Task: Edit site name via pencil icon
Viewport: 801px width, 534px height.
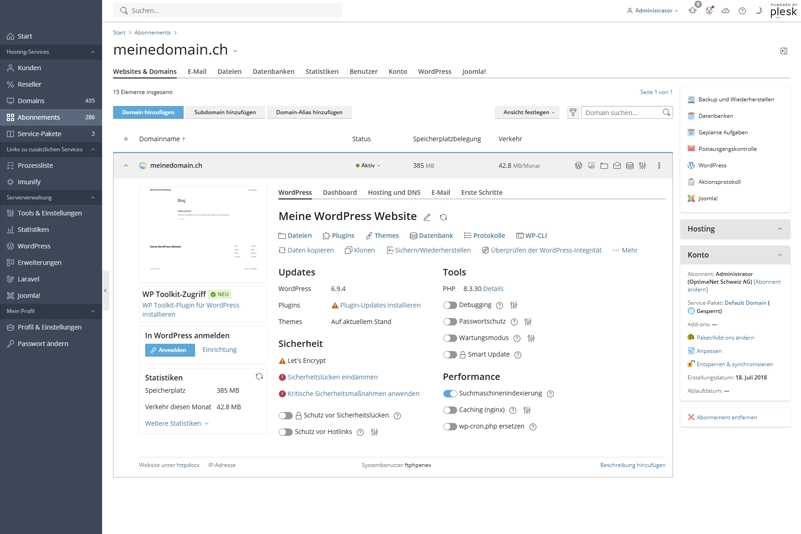Action: (427, 217)
